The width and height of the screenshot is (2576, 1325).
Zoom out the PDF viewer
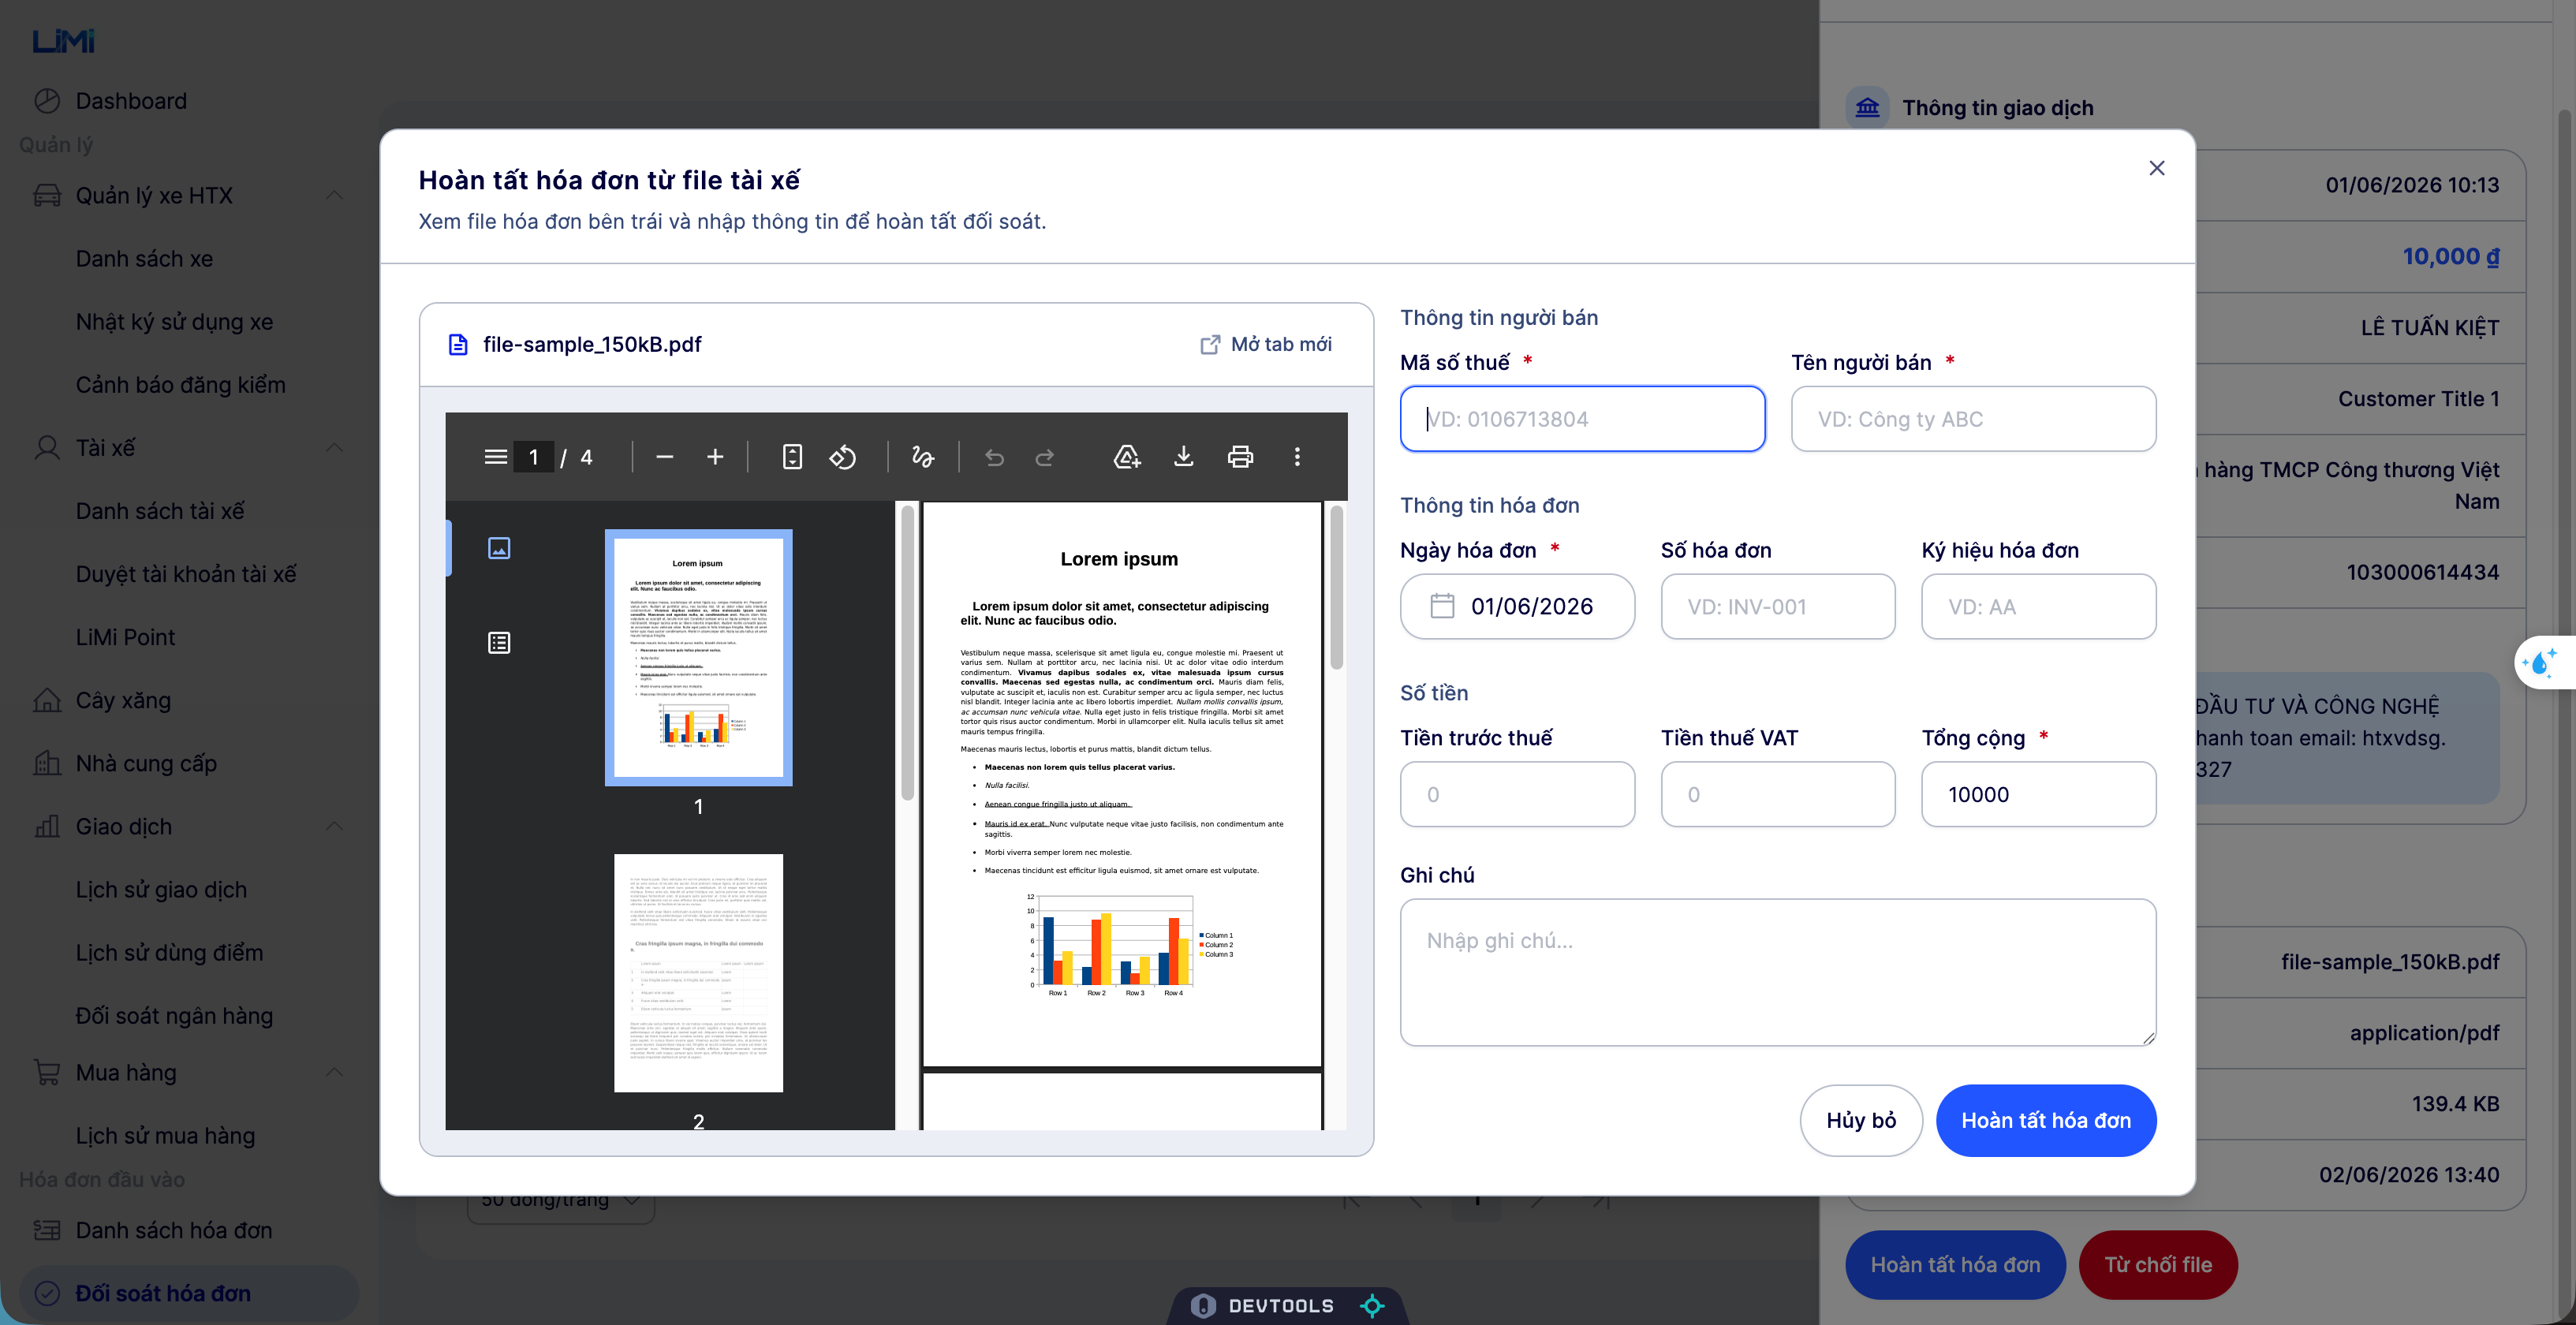pyautogui.click(x=665, y=457)
